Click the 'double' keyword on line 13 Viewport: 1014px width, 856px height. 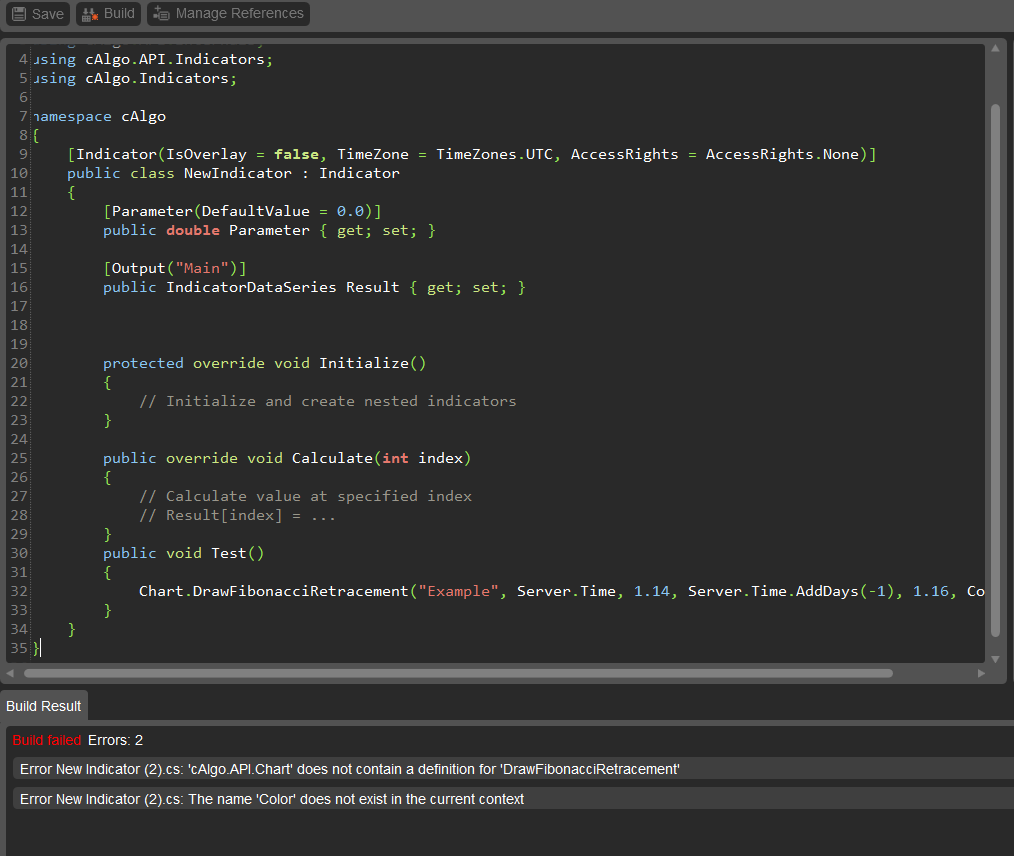[193, 230]
